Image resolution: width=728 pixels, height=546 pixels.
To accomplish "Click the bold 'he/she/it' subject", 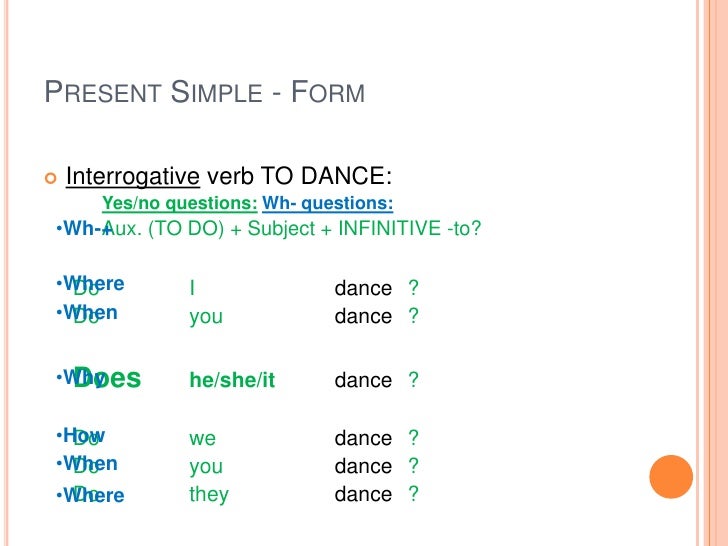I will coord(232,380).
